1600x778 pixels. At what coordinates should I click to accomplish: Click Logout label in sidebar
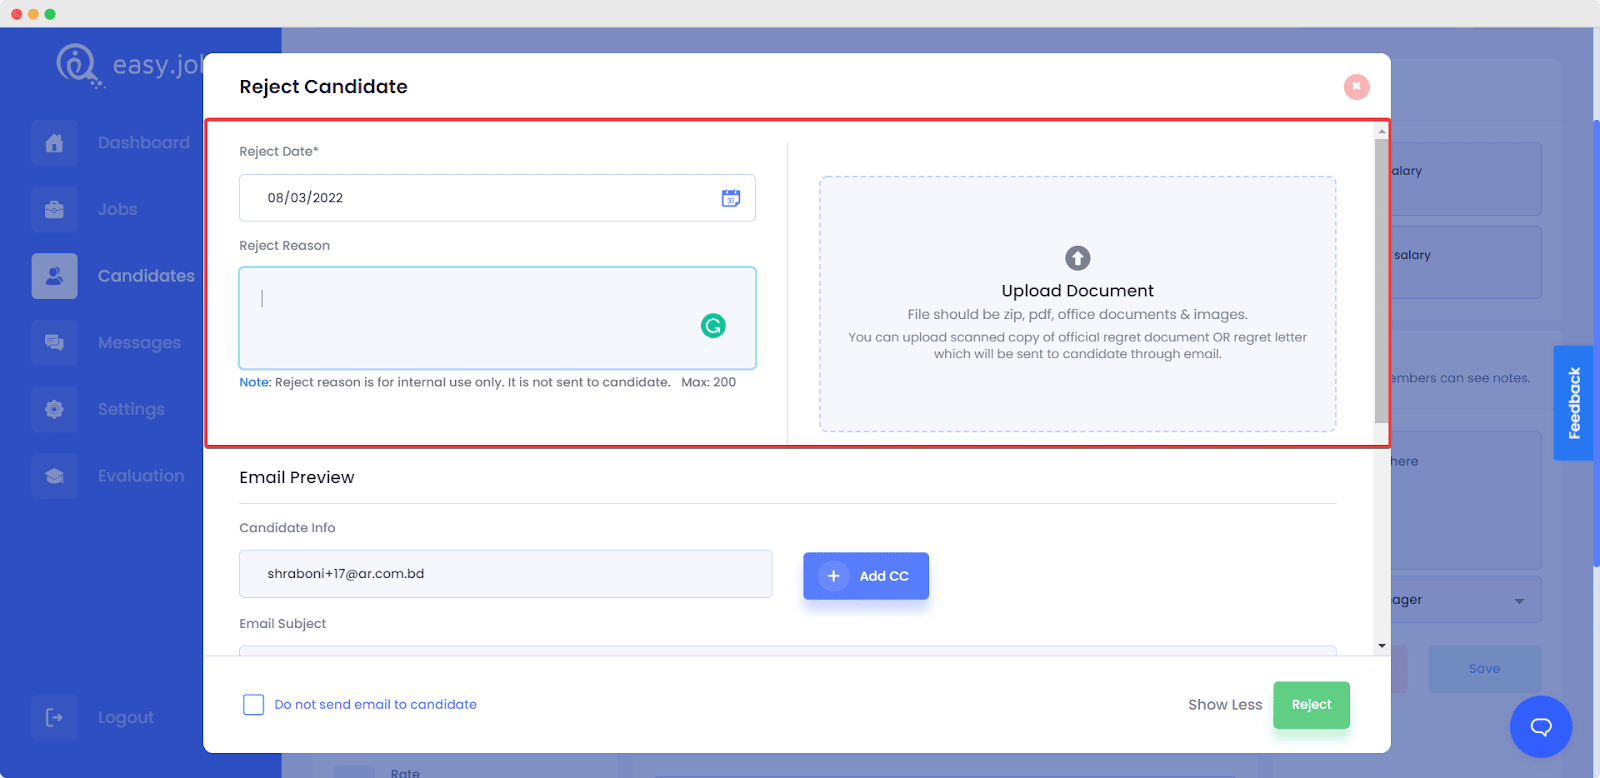[126, 718]
